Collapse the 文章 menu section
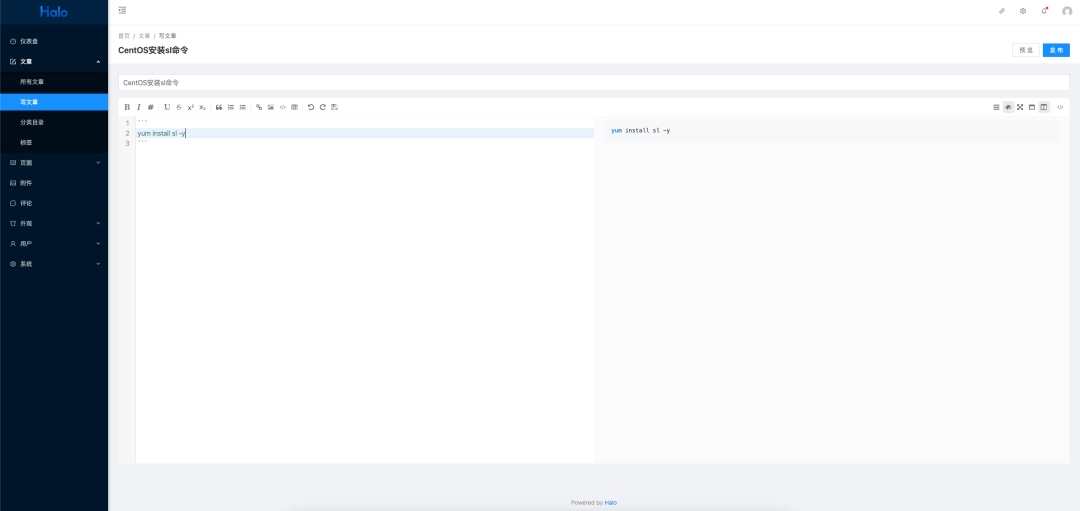Viewport: 1080px width, 511px height. coord(54,61)
